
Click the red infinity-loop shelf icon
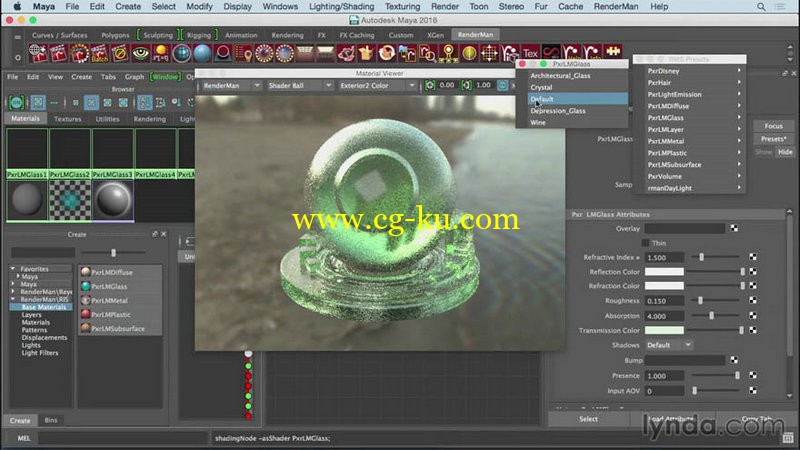coord(551,53)
